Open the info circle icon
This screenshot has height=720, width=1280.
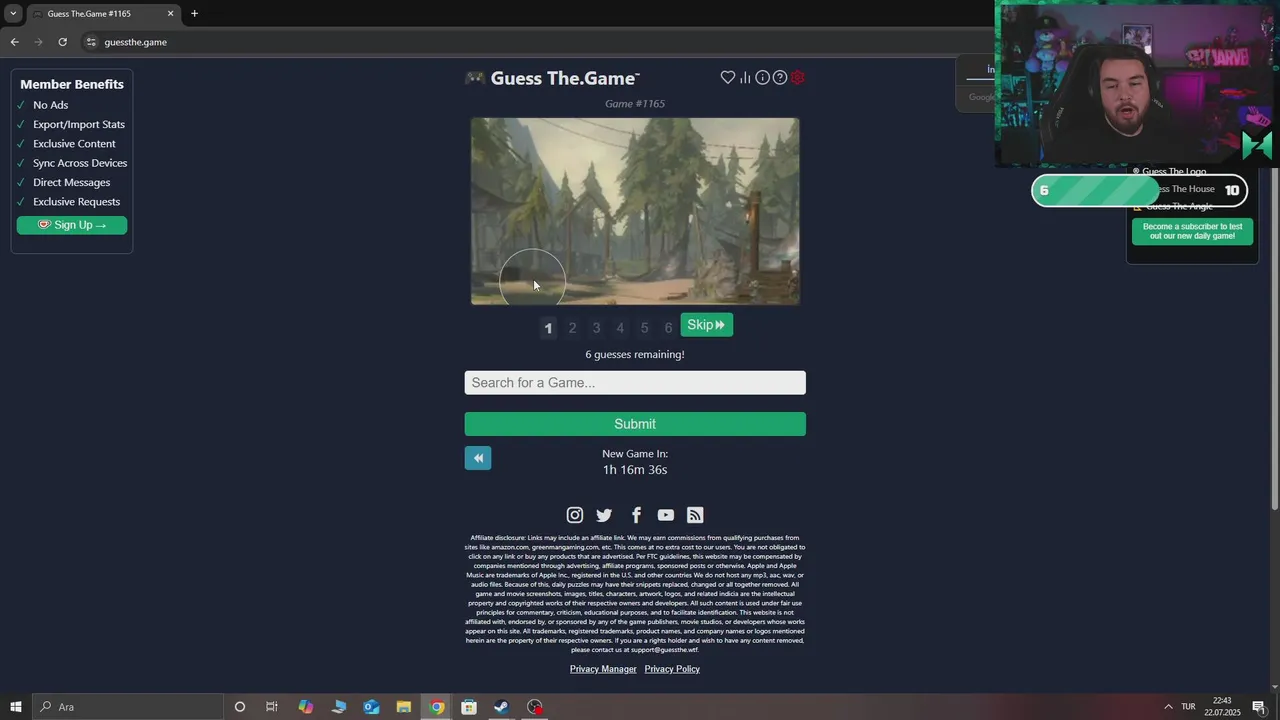click(x=762, y=77)
